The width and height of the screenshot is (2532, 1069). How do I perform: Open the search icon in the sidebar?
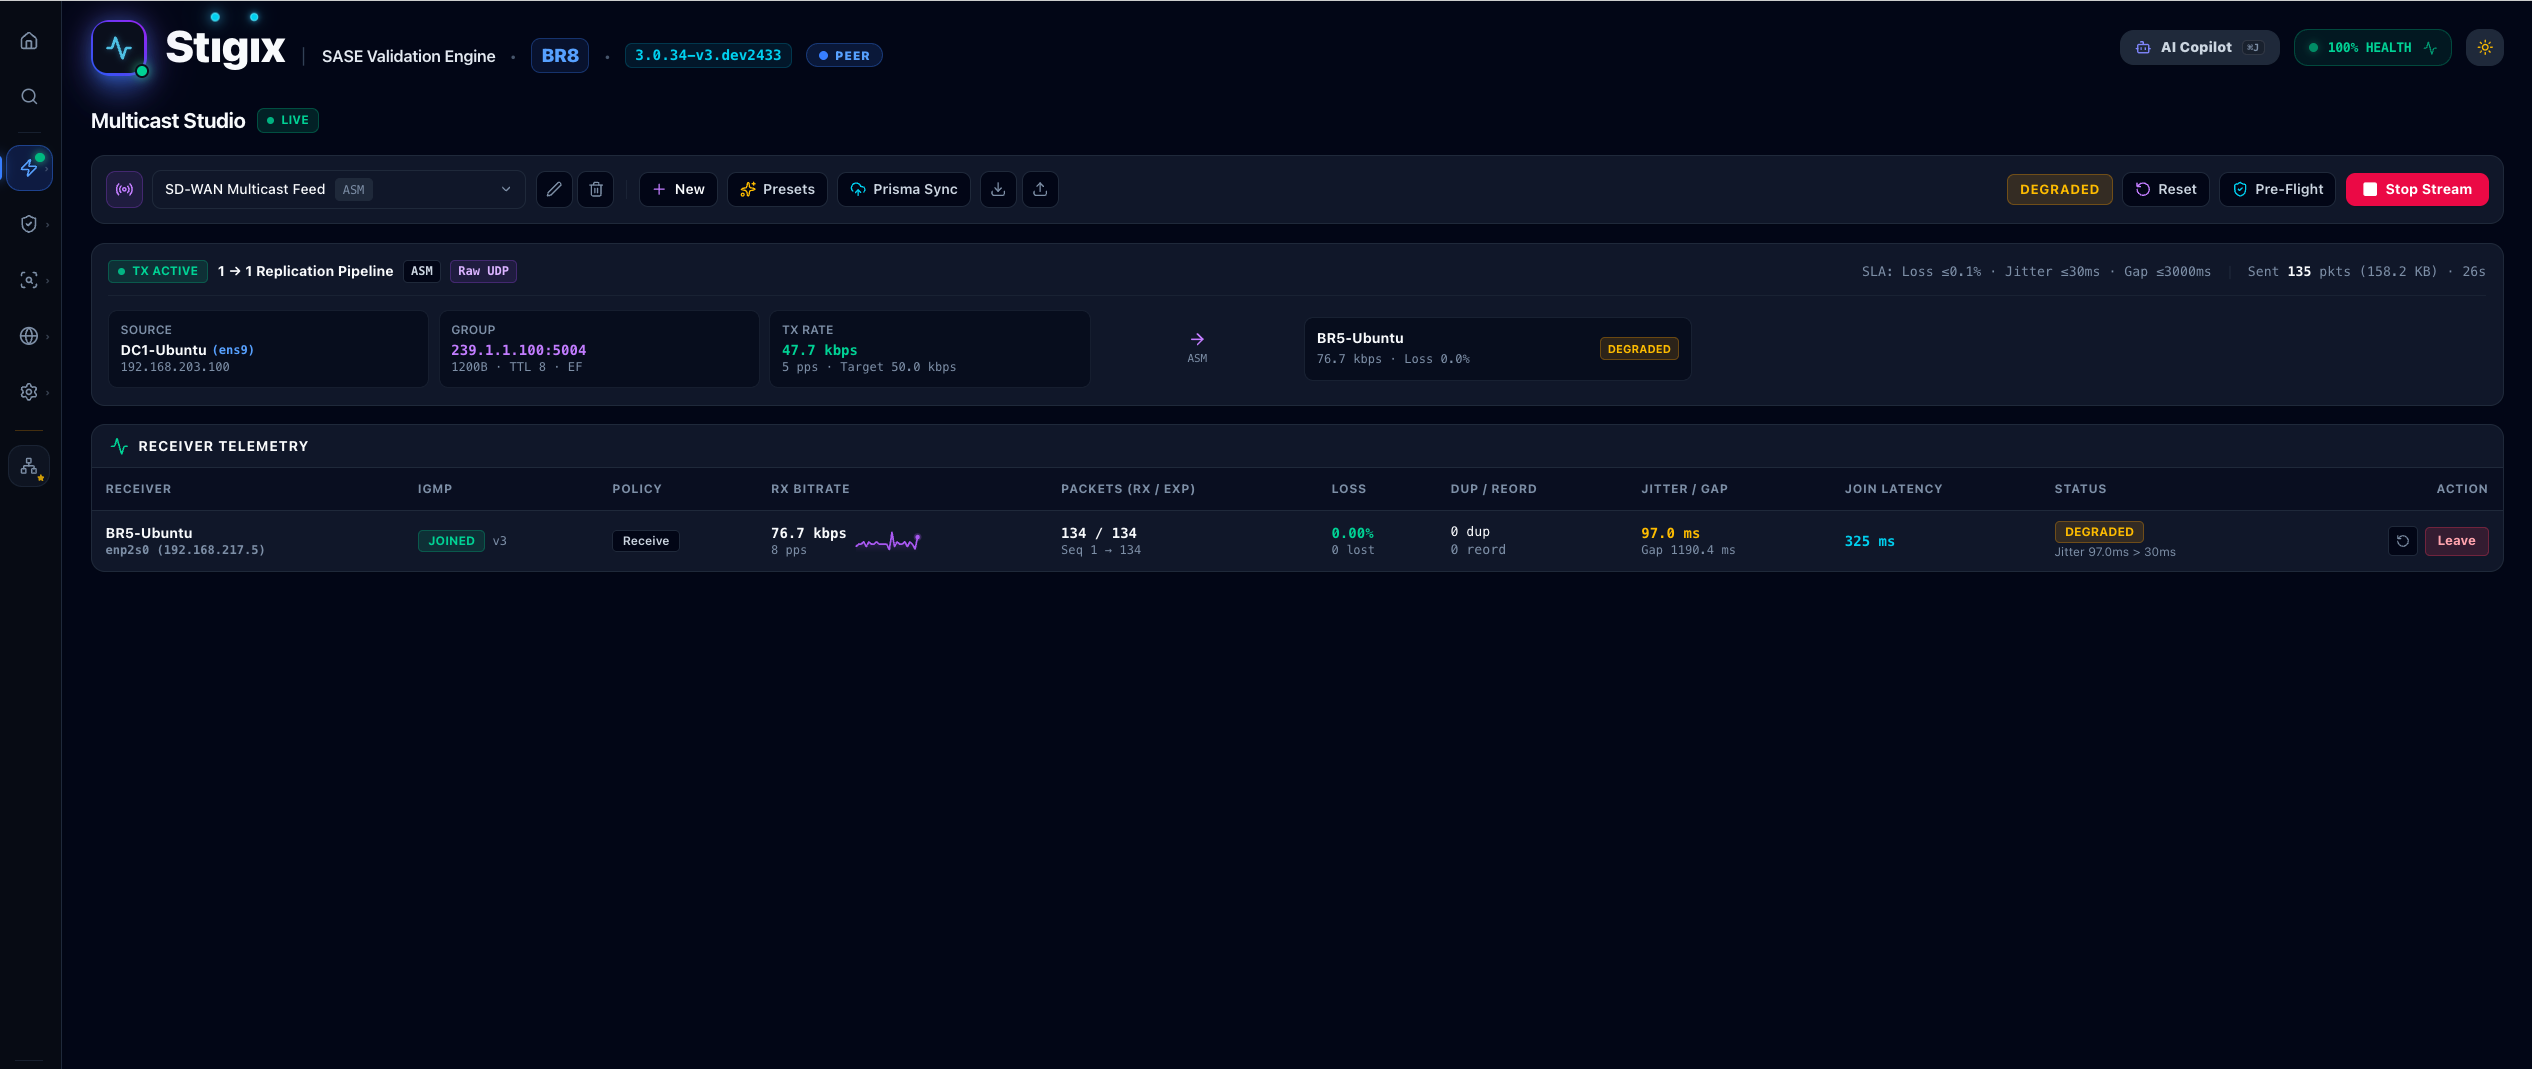click(x=29, y=96)
